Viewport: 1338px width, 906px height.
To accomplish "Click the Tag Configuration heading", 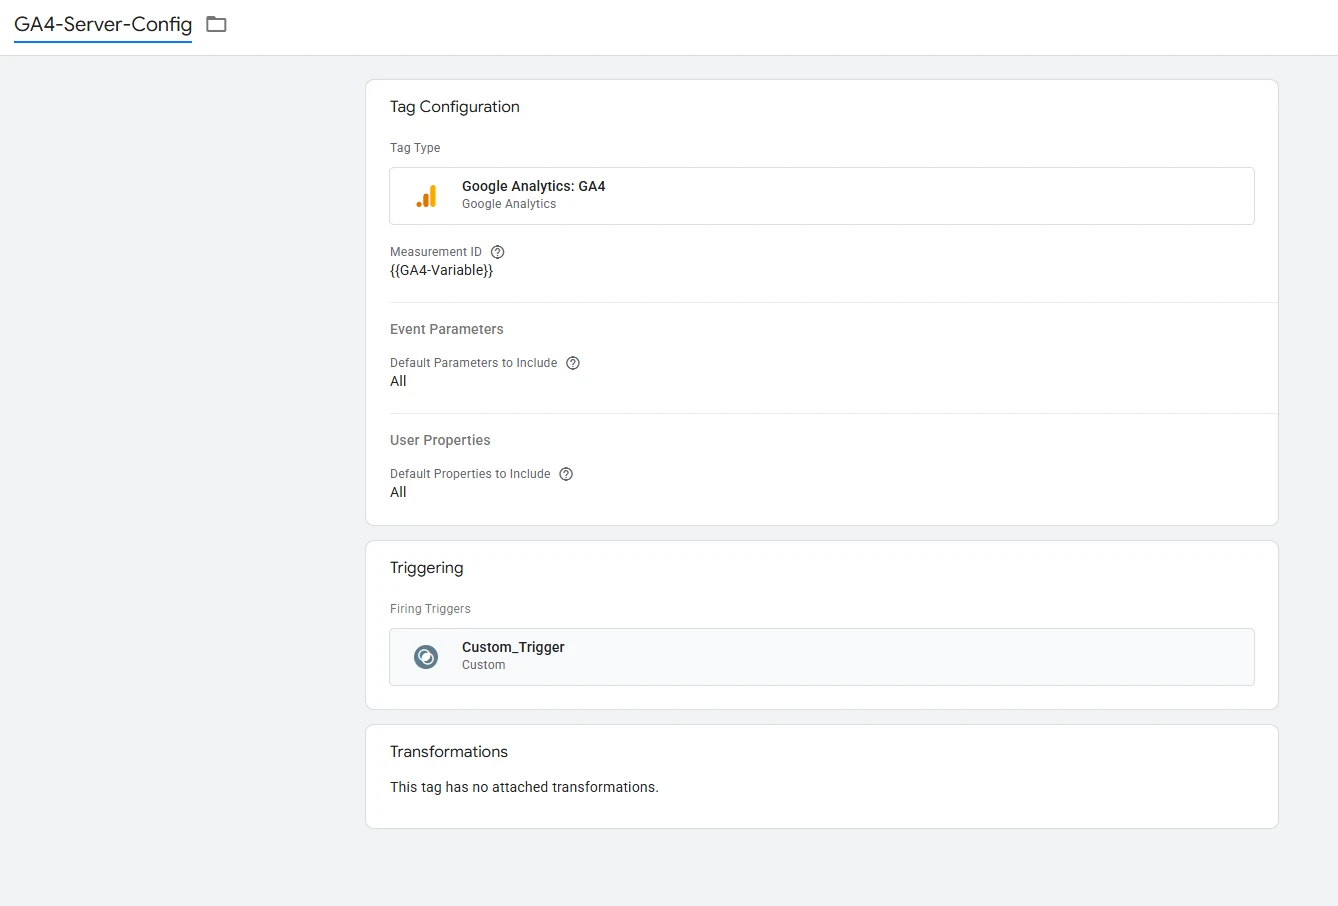I will tap(455, 107).
